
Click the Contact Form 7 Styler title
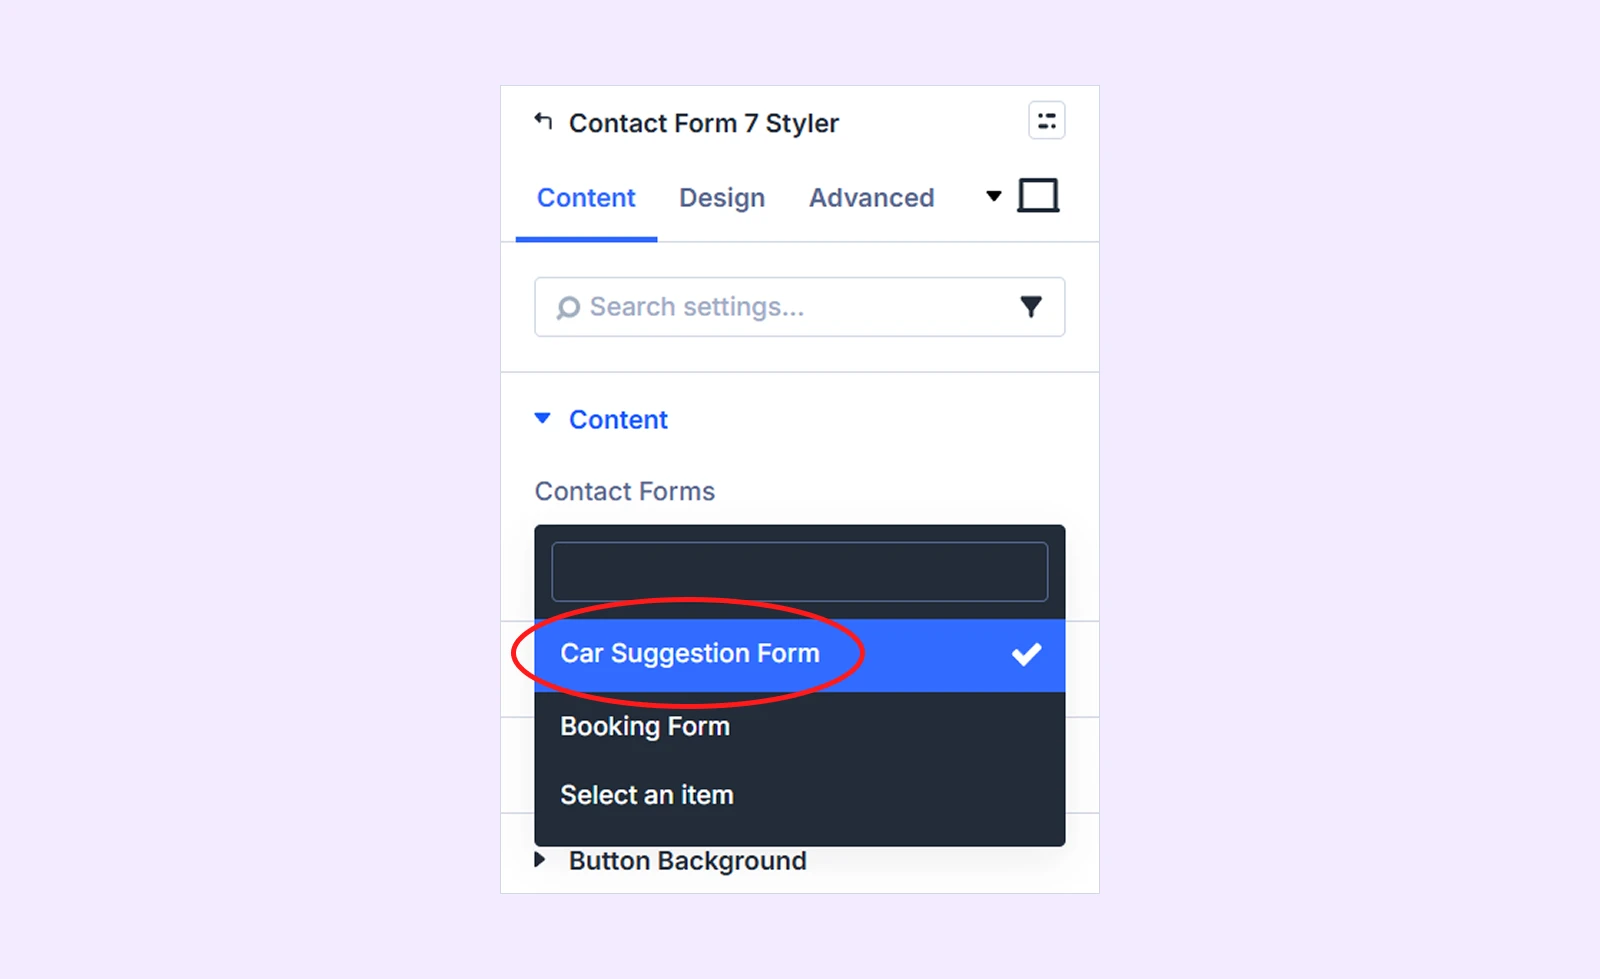[x=704, y=123]
